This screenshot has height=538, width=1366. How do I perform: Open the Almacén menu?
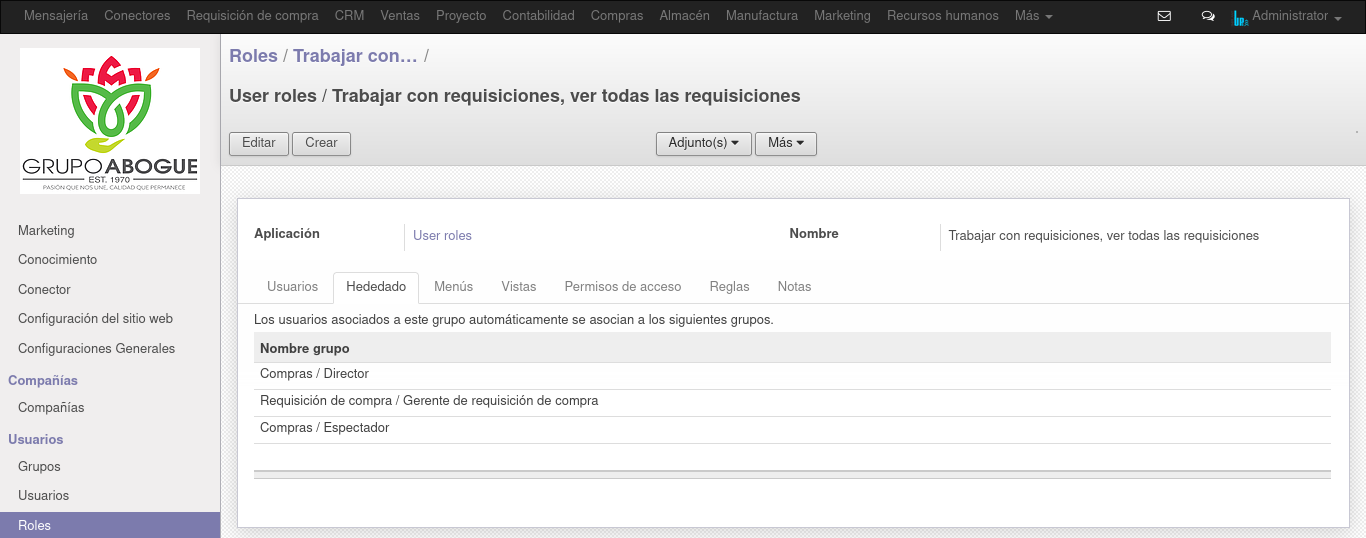point(685,16)
